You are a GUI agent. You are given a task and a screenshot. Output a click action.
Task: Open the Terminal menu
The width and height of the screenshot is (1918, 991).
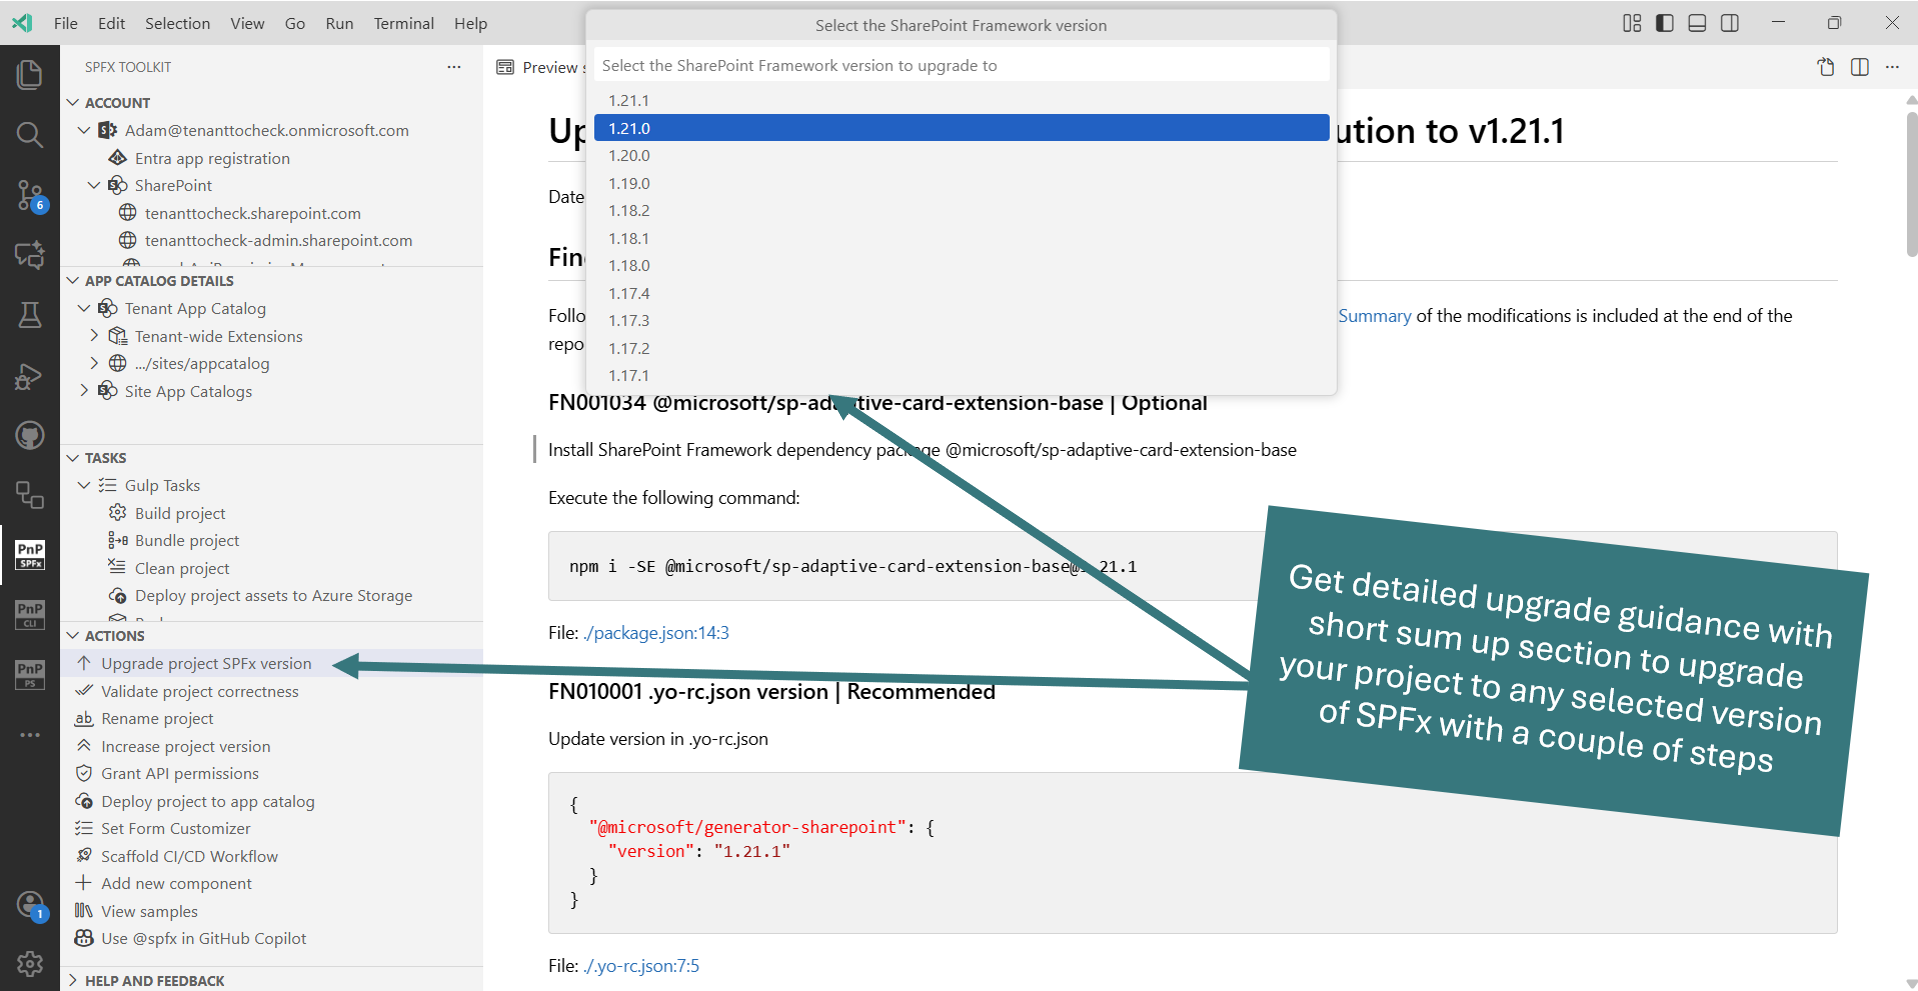[x=404, y=23]
